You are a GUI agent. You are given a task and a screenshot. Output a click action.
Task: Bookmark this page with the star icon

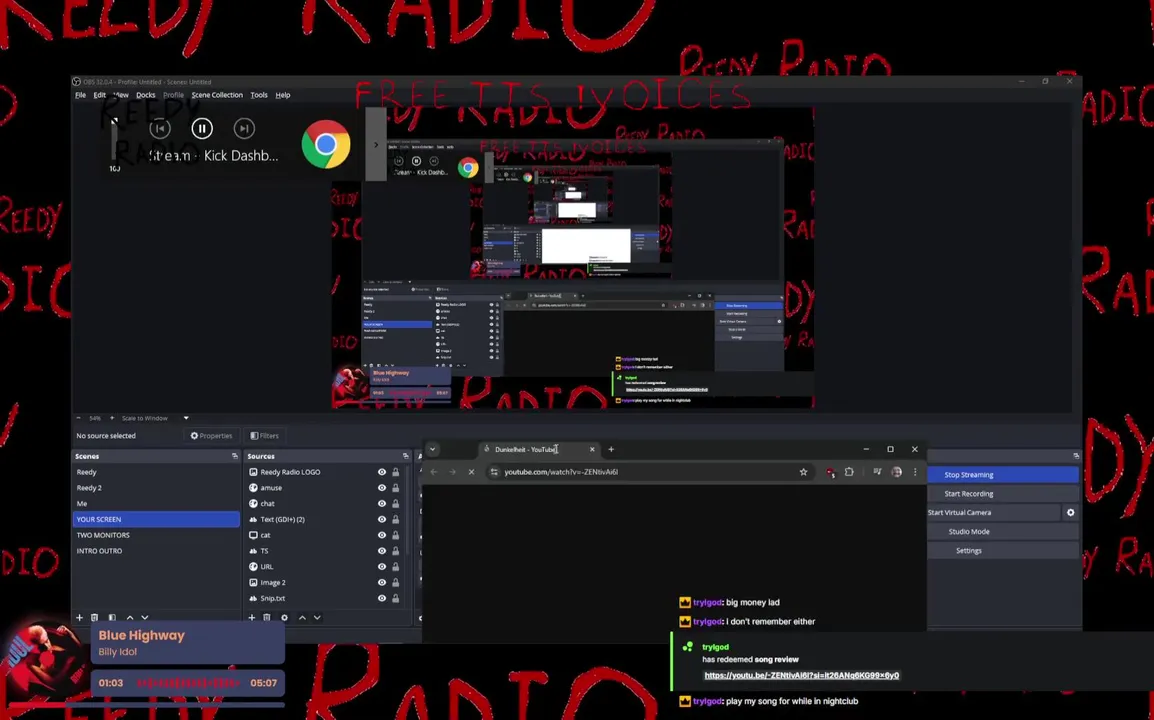803,472
